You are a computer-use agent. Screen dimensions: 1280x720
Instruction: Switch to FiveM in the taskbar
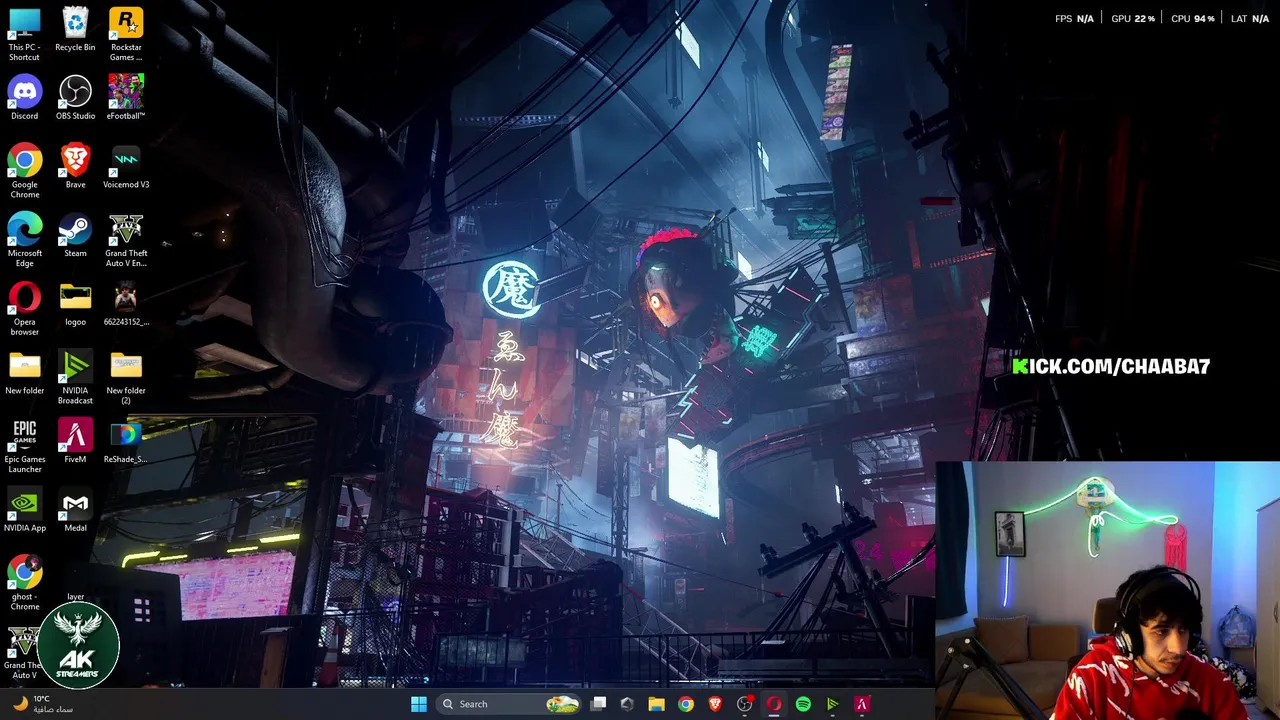click(x=862, y=704)
